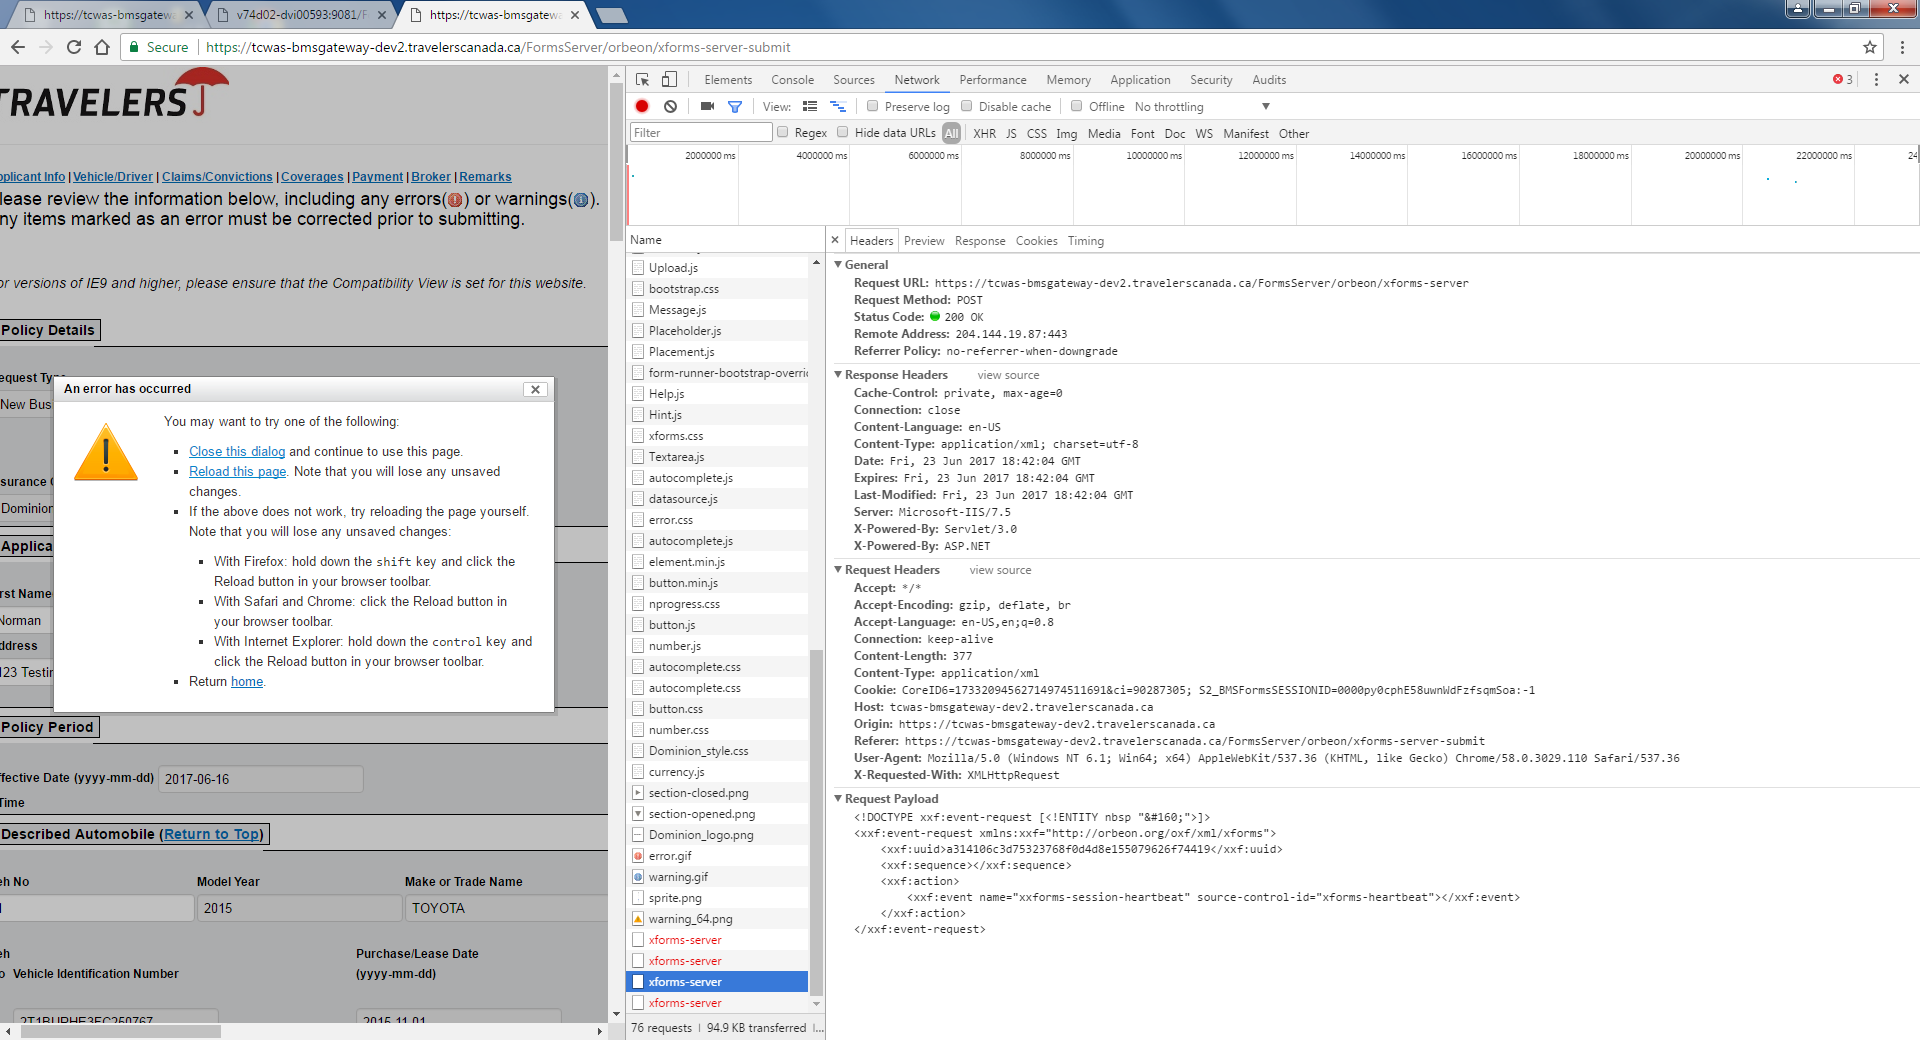
Task: Clear the network log
Action: click(x=670, y=107)
